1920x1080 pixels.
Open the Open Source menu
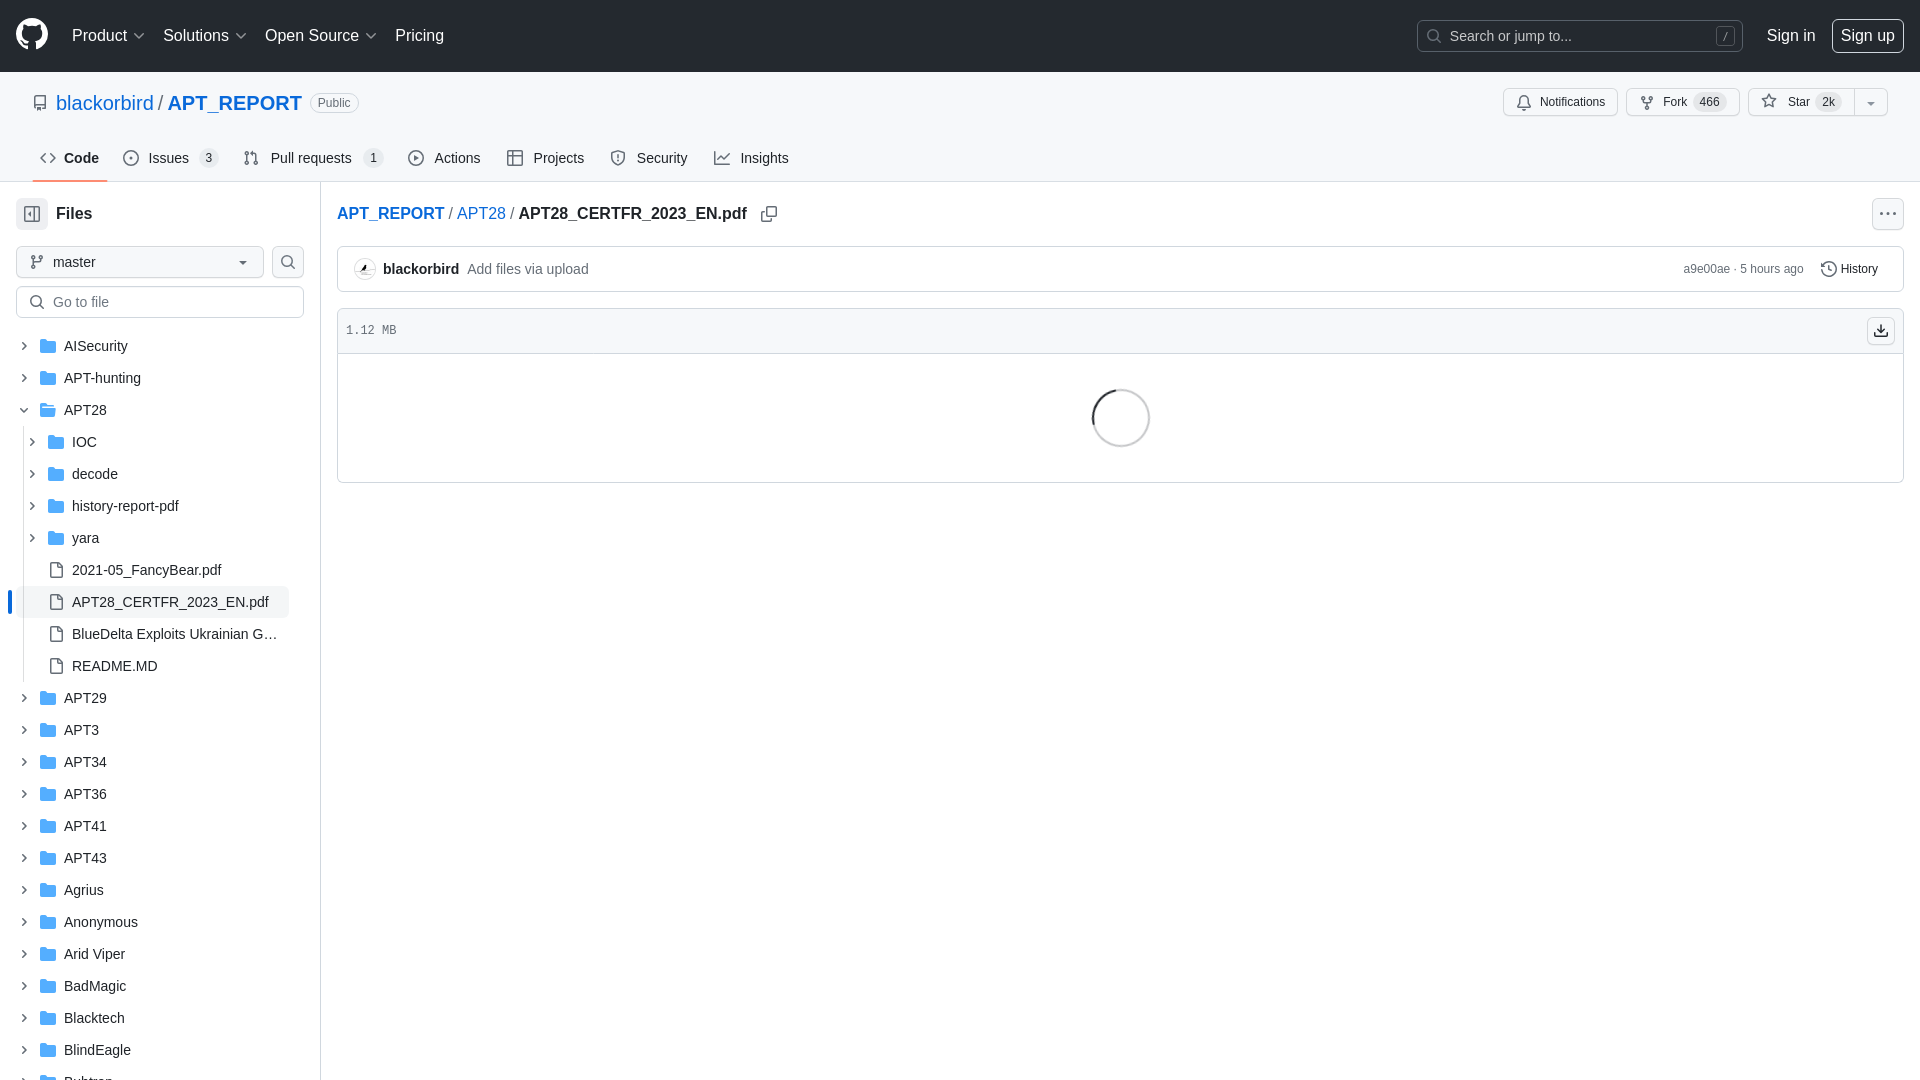[321, 36]
